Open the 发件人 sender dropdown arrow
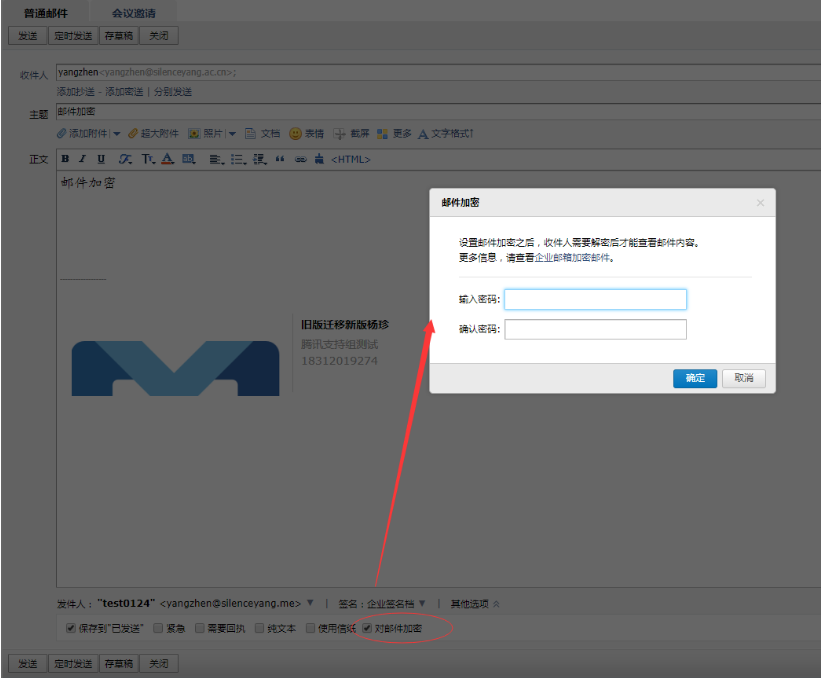 [x=310, y=601]
